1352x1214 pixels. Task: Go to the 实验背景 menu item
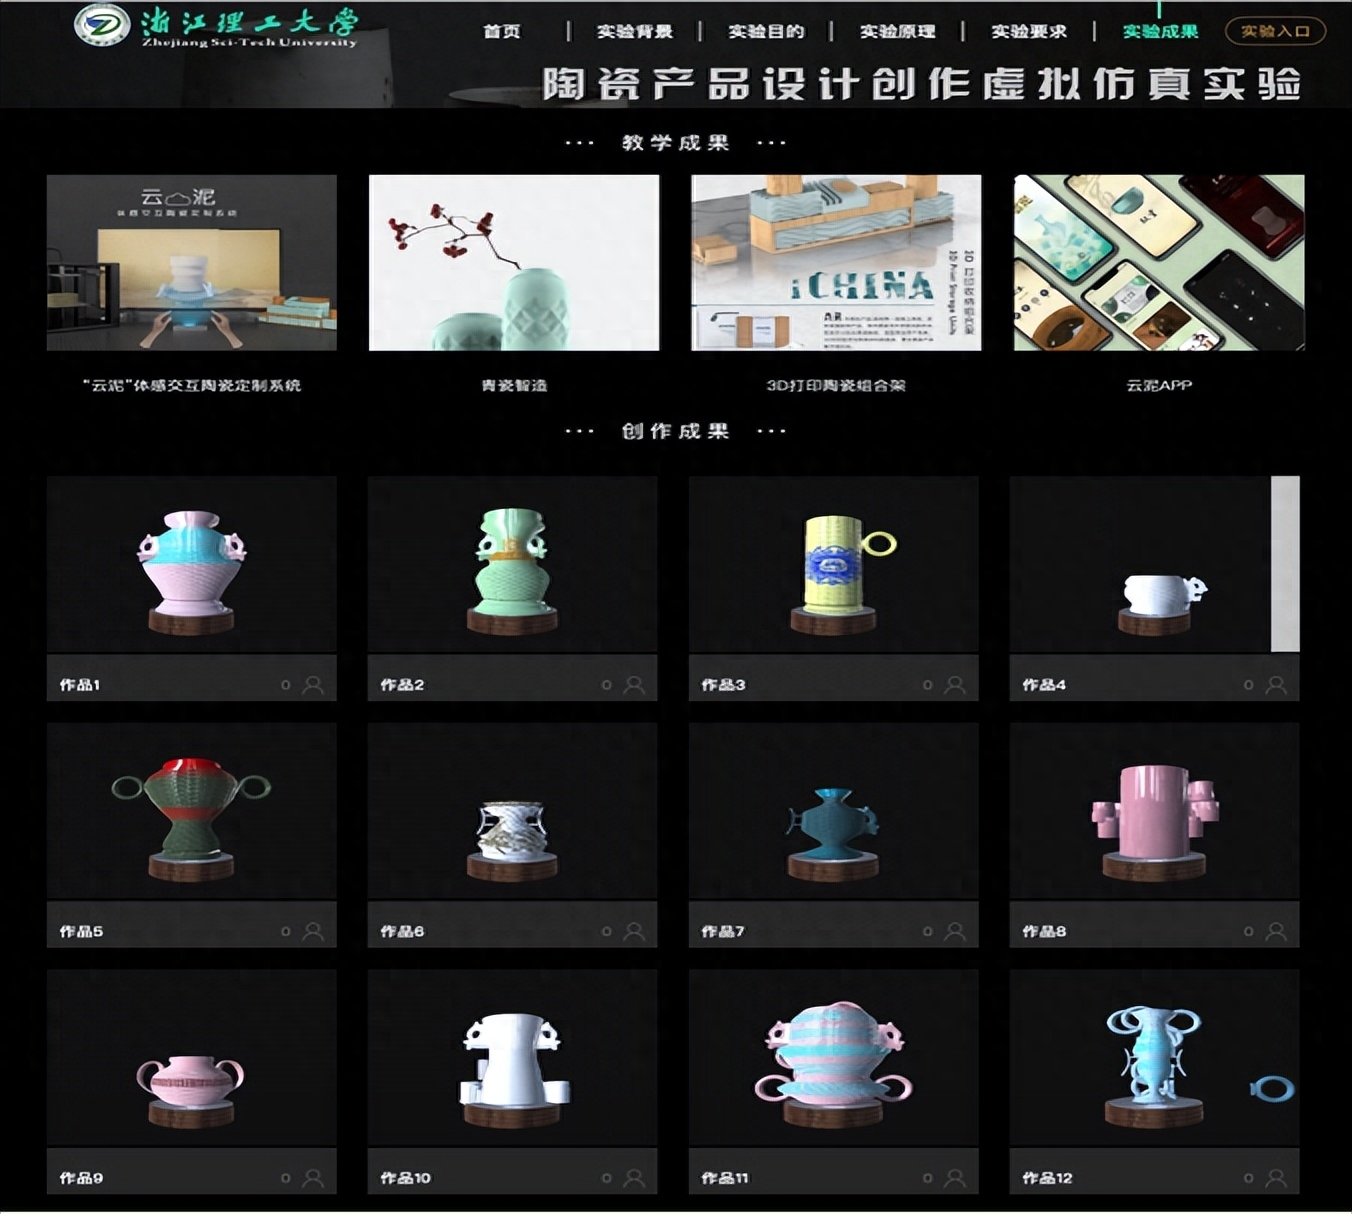[x=634, y=32]
